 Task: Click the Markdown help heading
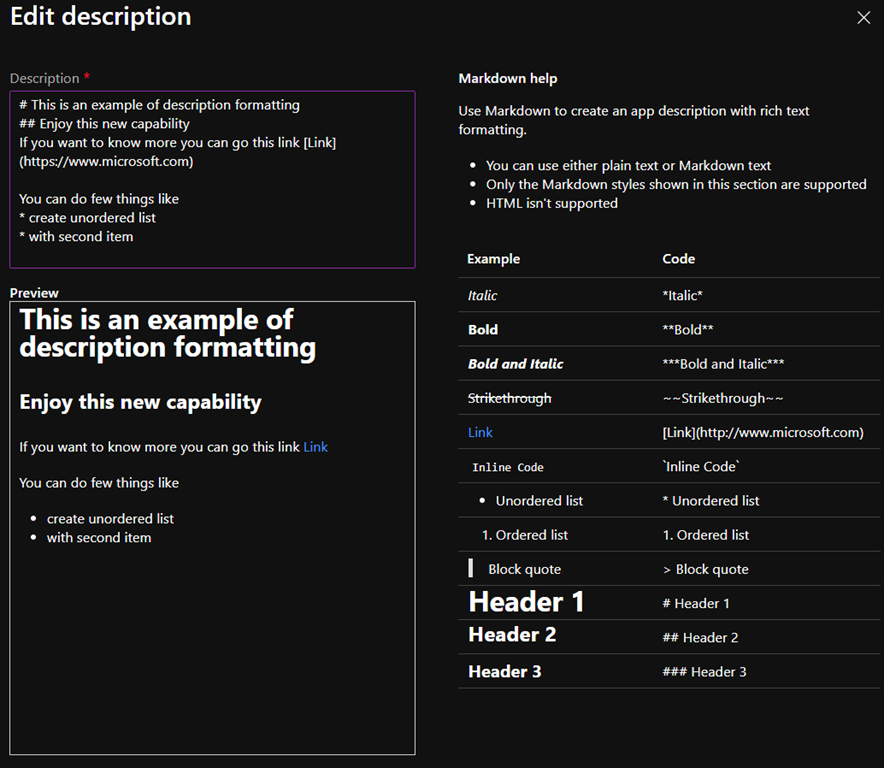[x=508, y=78]
